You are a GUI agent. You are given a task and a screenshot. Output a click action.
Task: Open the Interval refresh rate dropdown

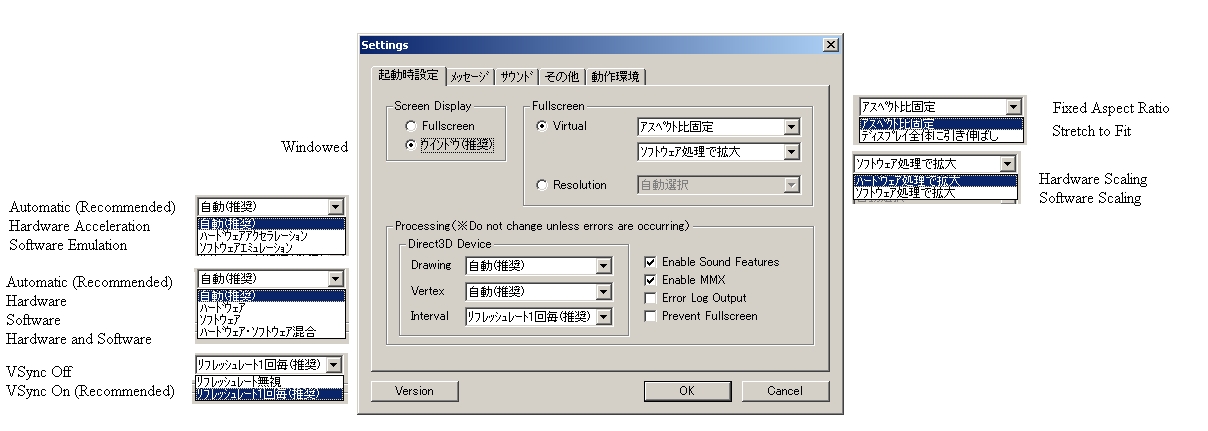(x=603, y=317)
